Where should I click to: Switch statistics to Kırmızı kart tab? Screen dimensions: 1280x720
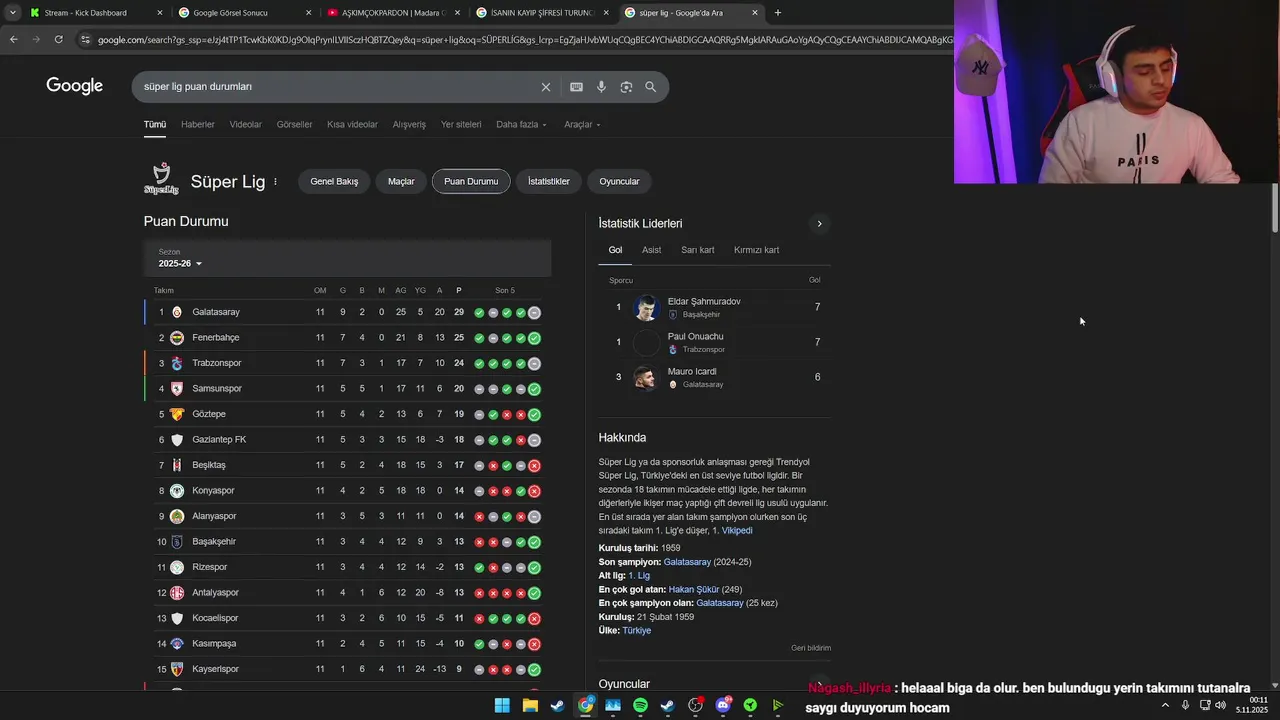756,250
